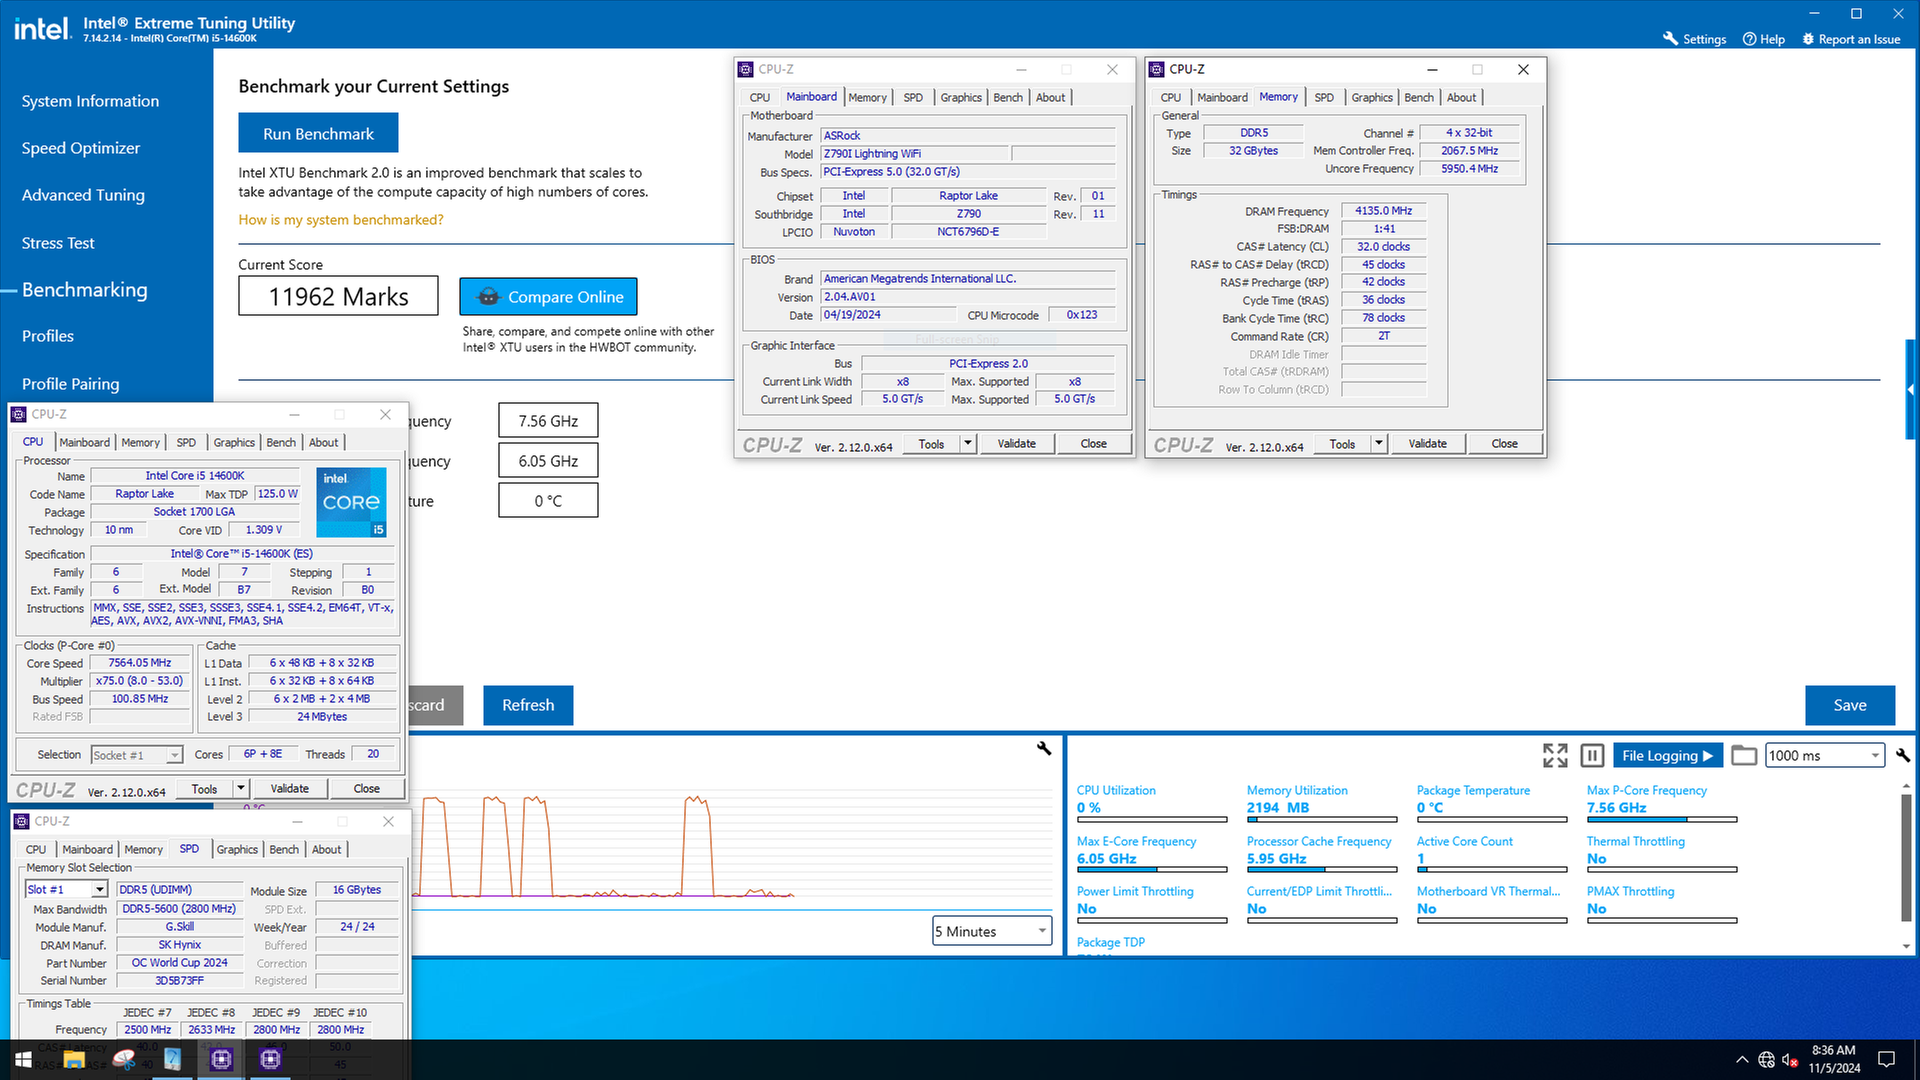Open 'How is my system benchmarked?' link
The width and height of the screenshot is (1920, 1080).
340,220
